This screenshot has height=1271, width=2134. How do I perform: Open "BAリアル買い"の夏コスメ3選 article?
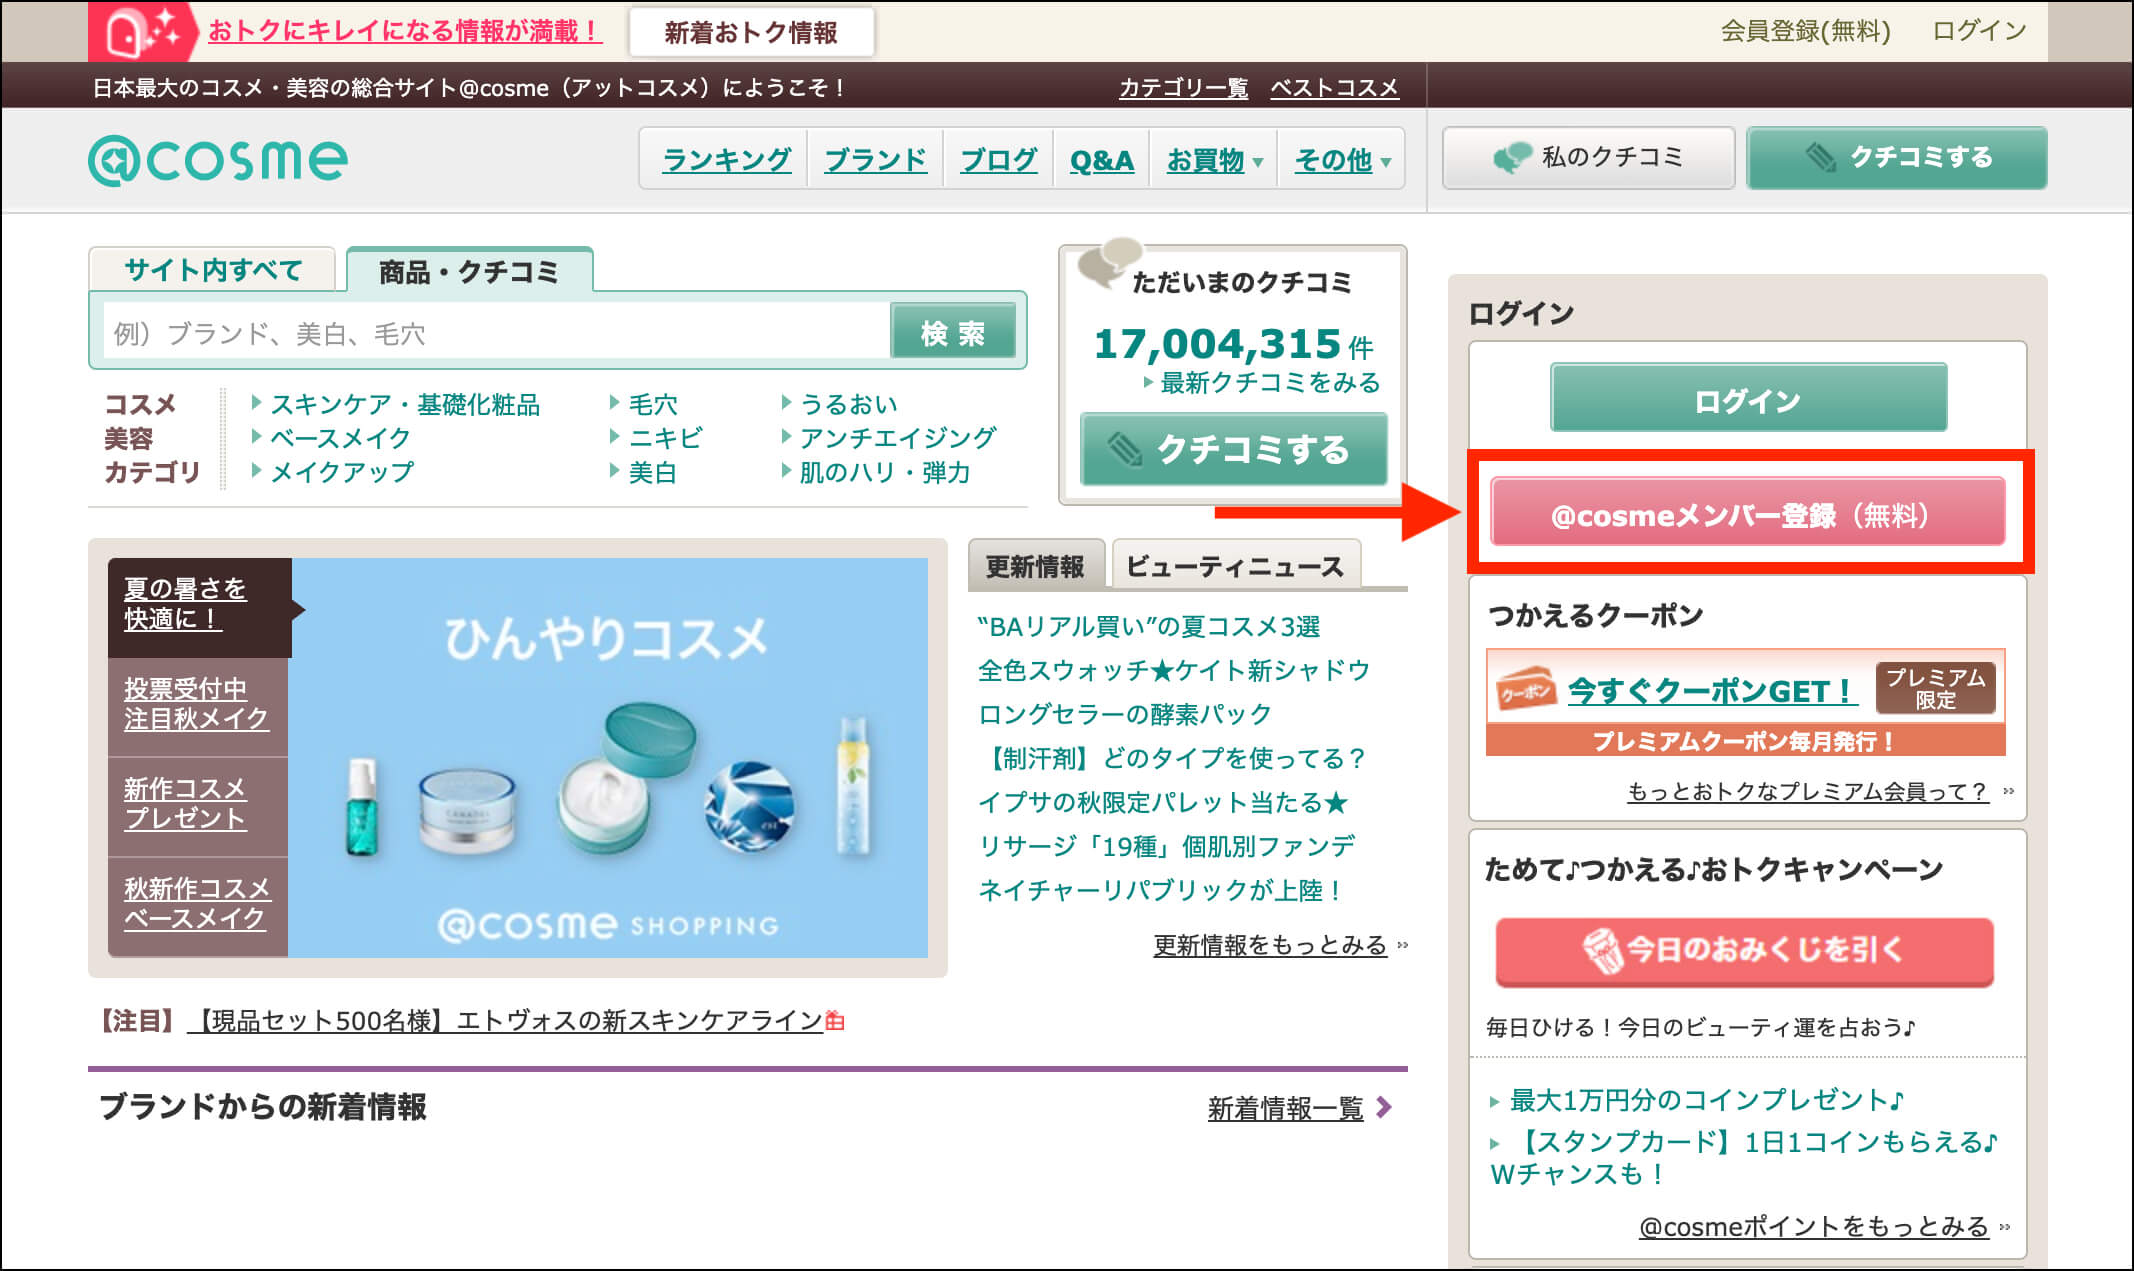point(1148,627)
